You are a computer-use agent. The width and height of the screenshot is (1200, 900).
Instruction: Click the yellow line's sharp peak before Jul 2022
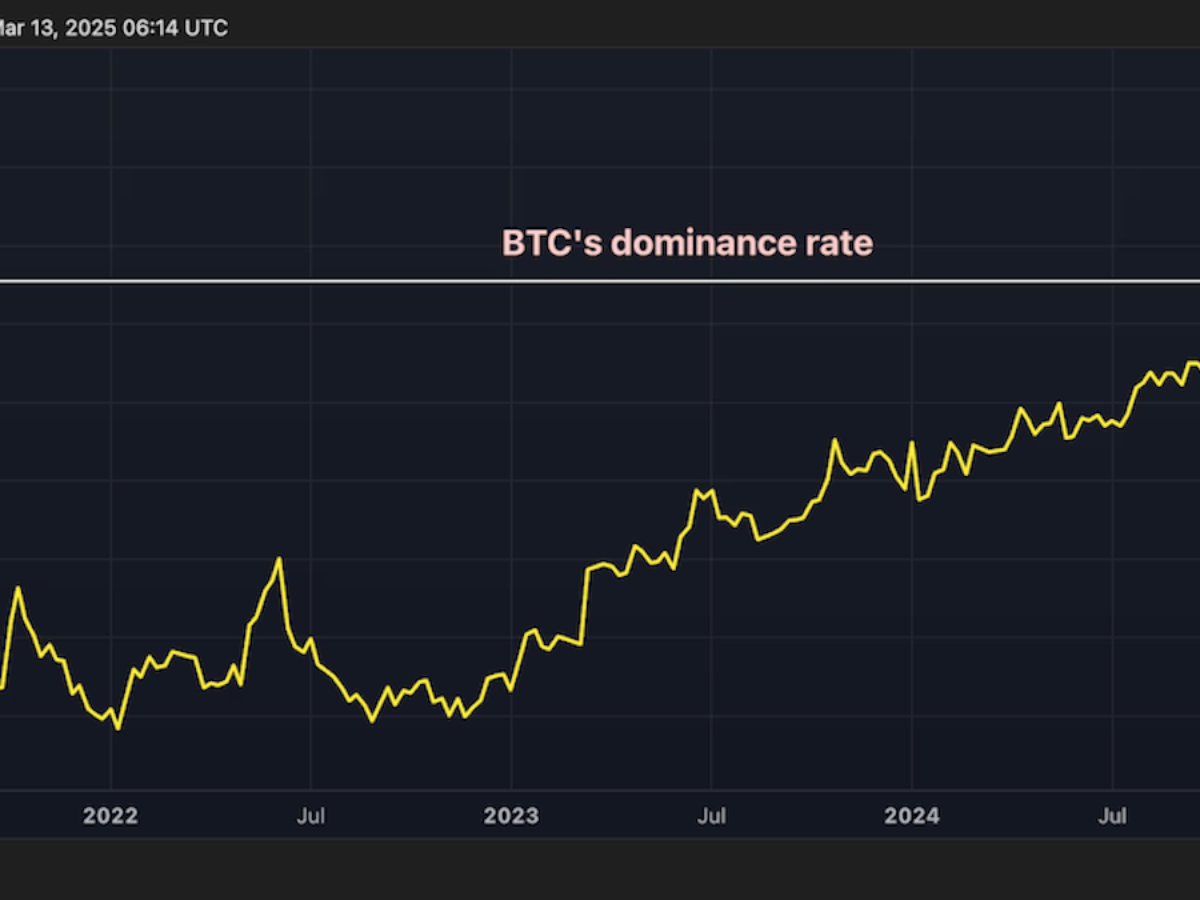279,559
